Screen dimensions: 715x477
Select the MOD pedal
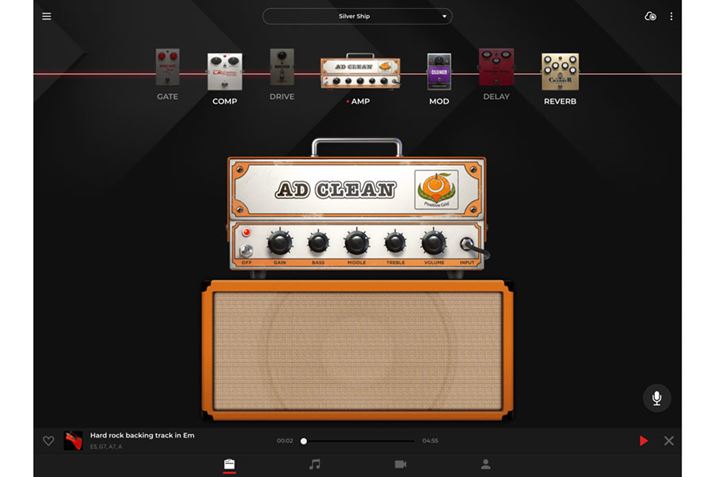[439, 72]
